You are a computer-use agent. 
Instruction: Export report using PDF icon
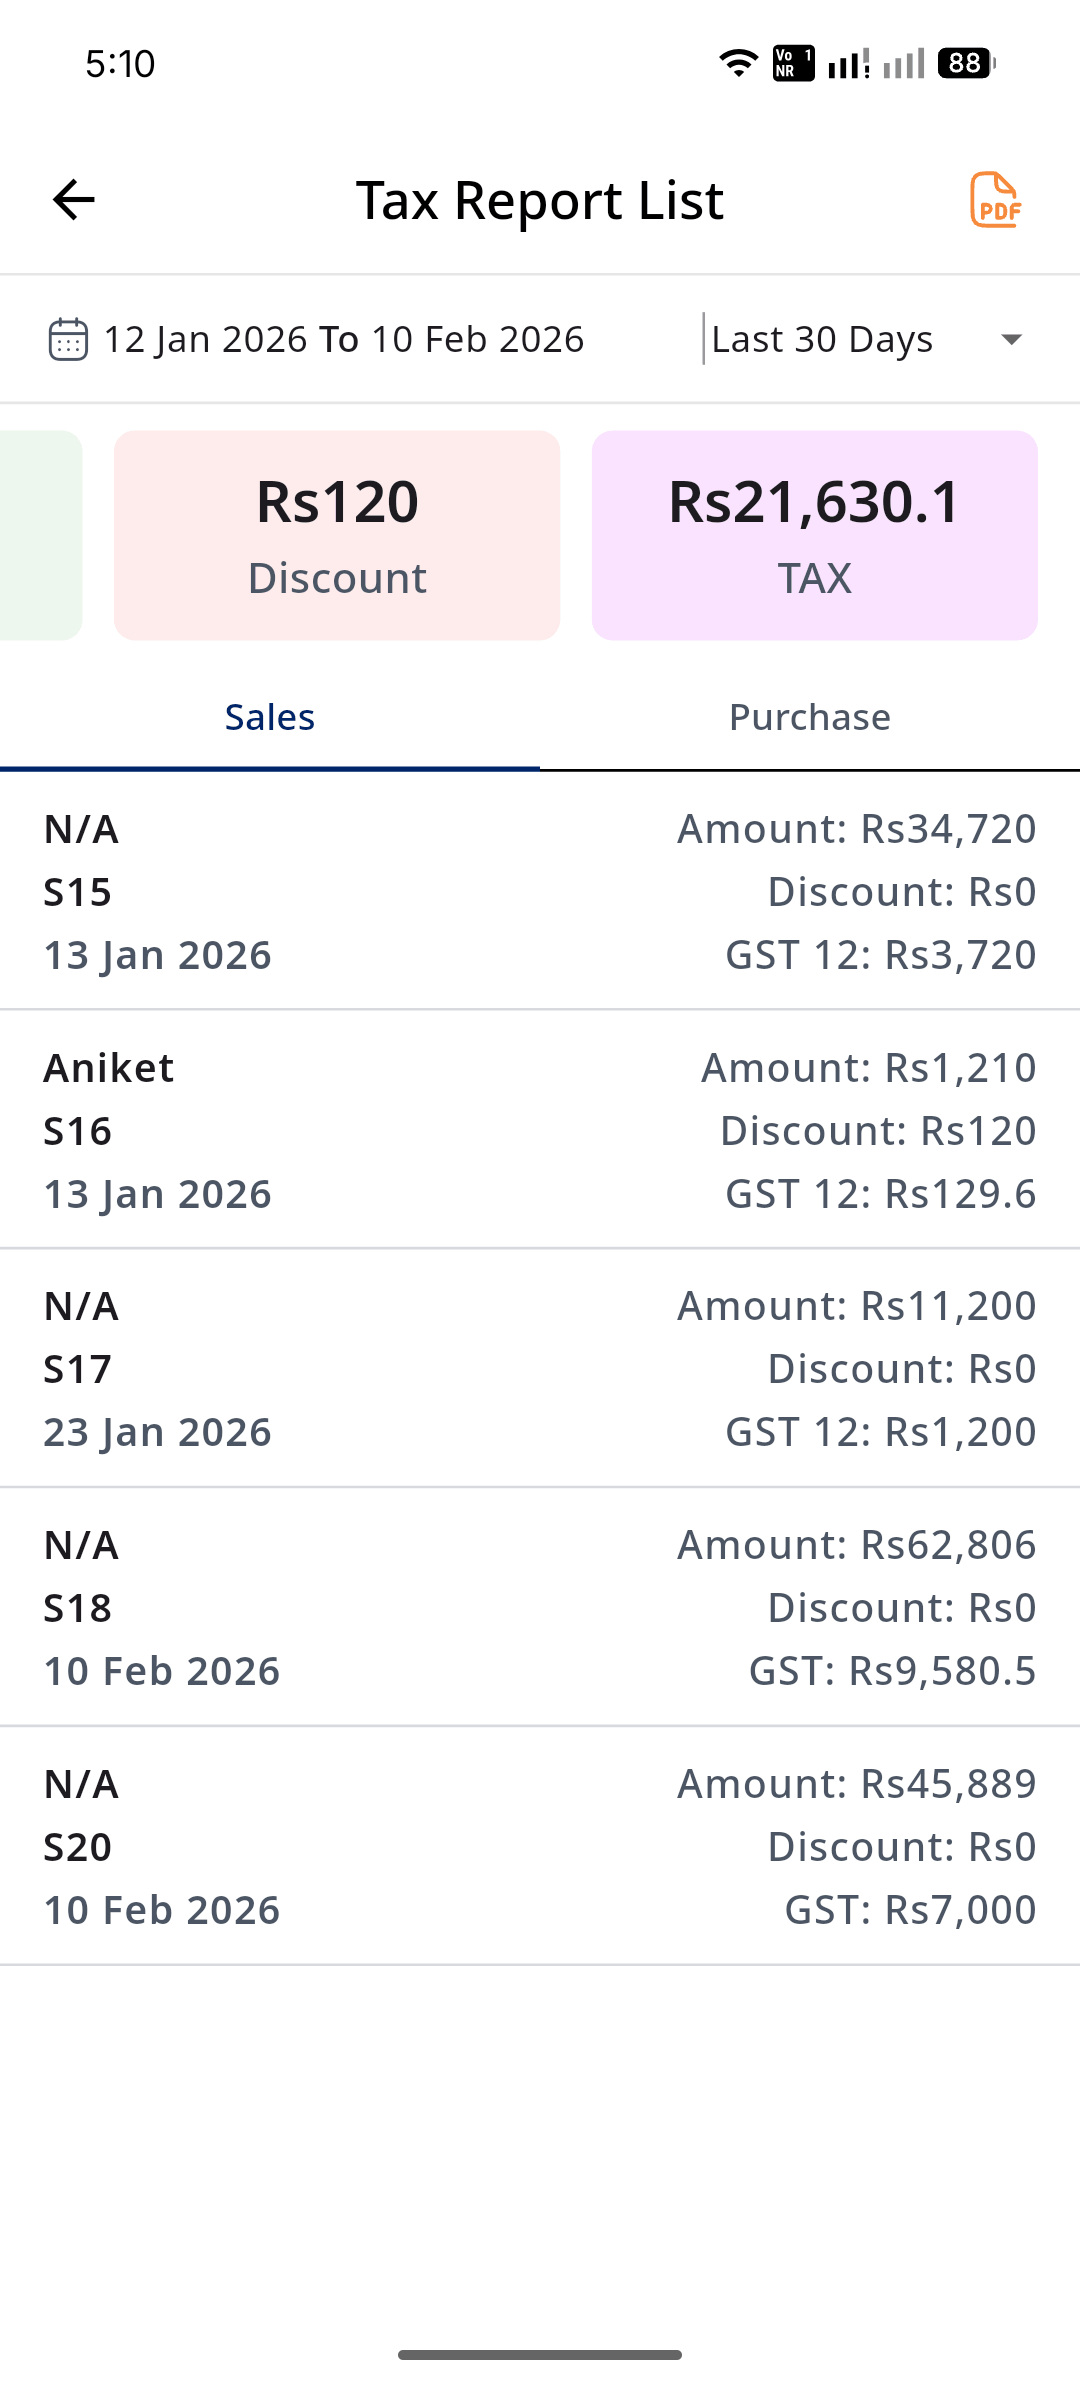pos(995,200)
